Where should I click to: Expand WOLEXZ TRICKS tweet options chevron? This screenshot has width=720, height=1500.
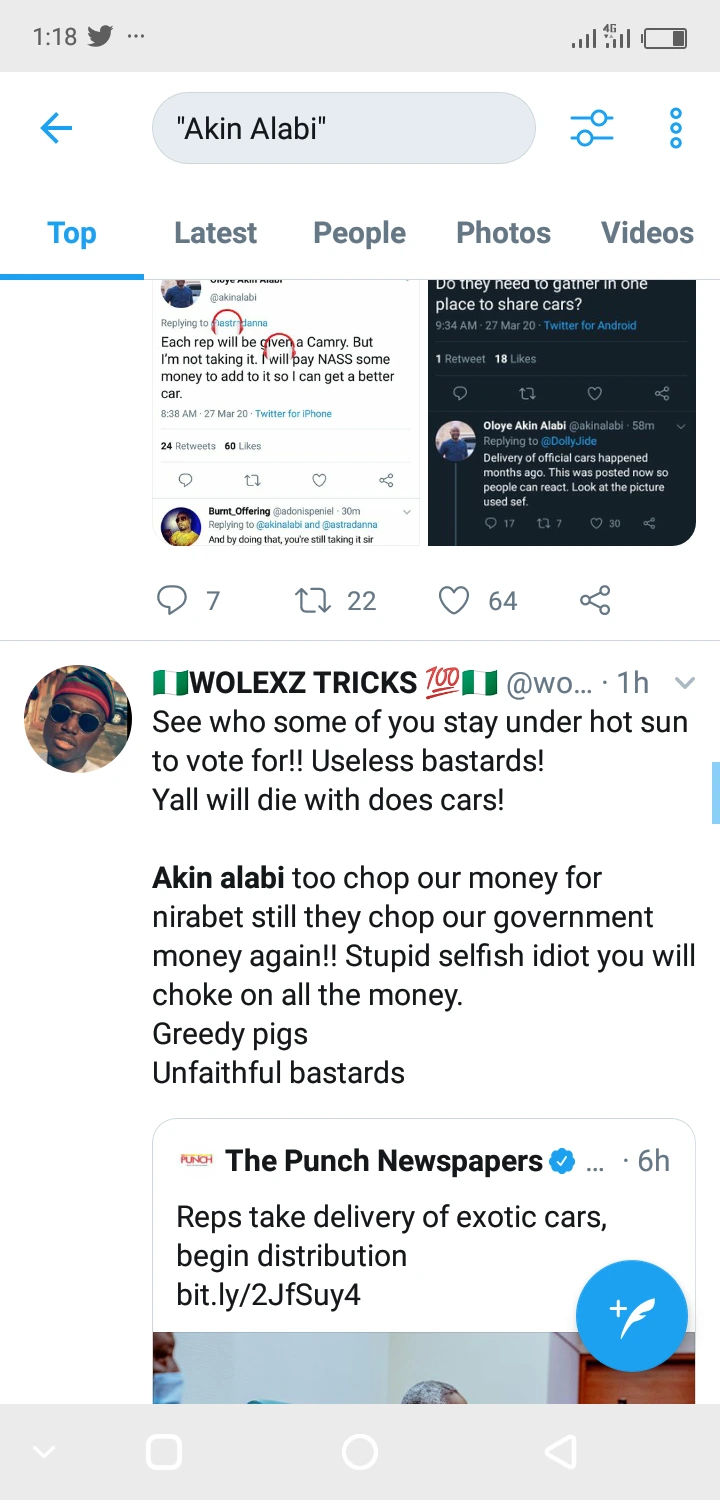[x=684, y=683]
